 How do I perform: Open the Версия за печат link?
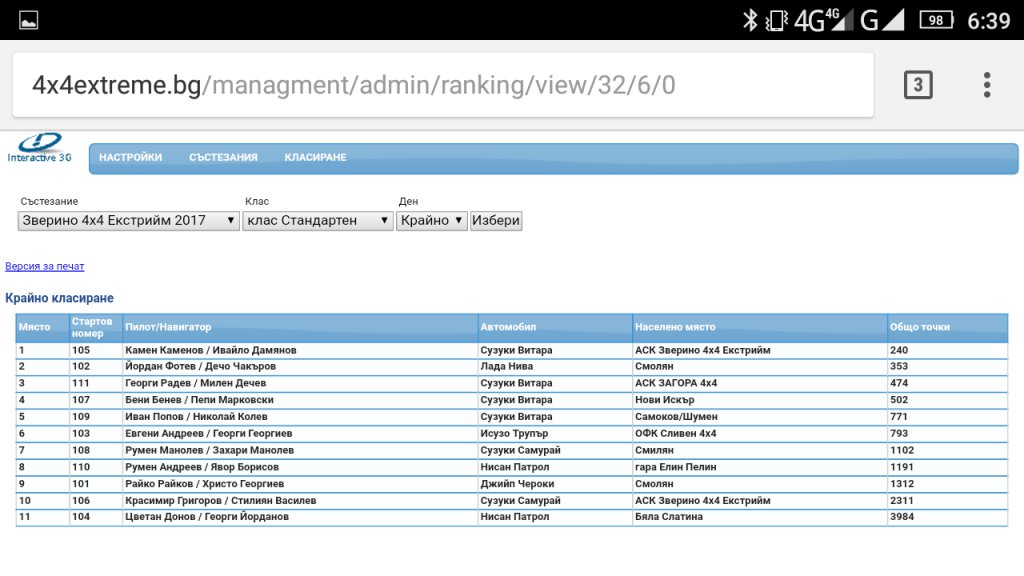point(45,267)
